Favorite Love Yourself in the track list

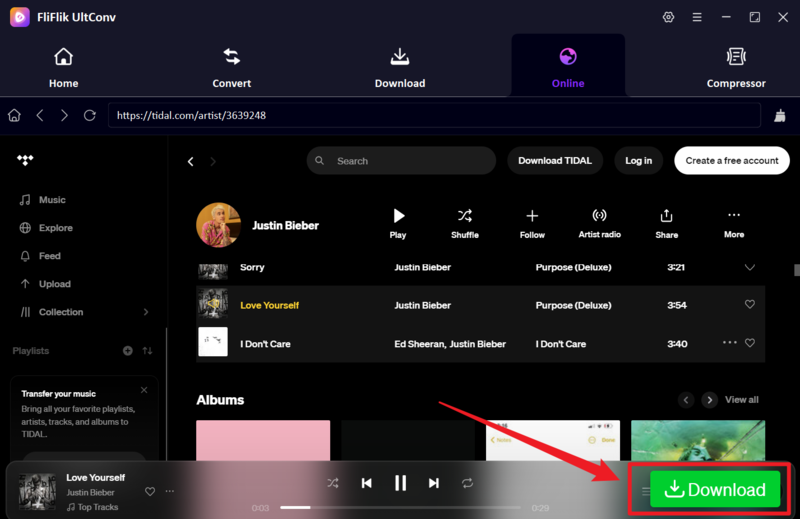click(749, 305)
